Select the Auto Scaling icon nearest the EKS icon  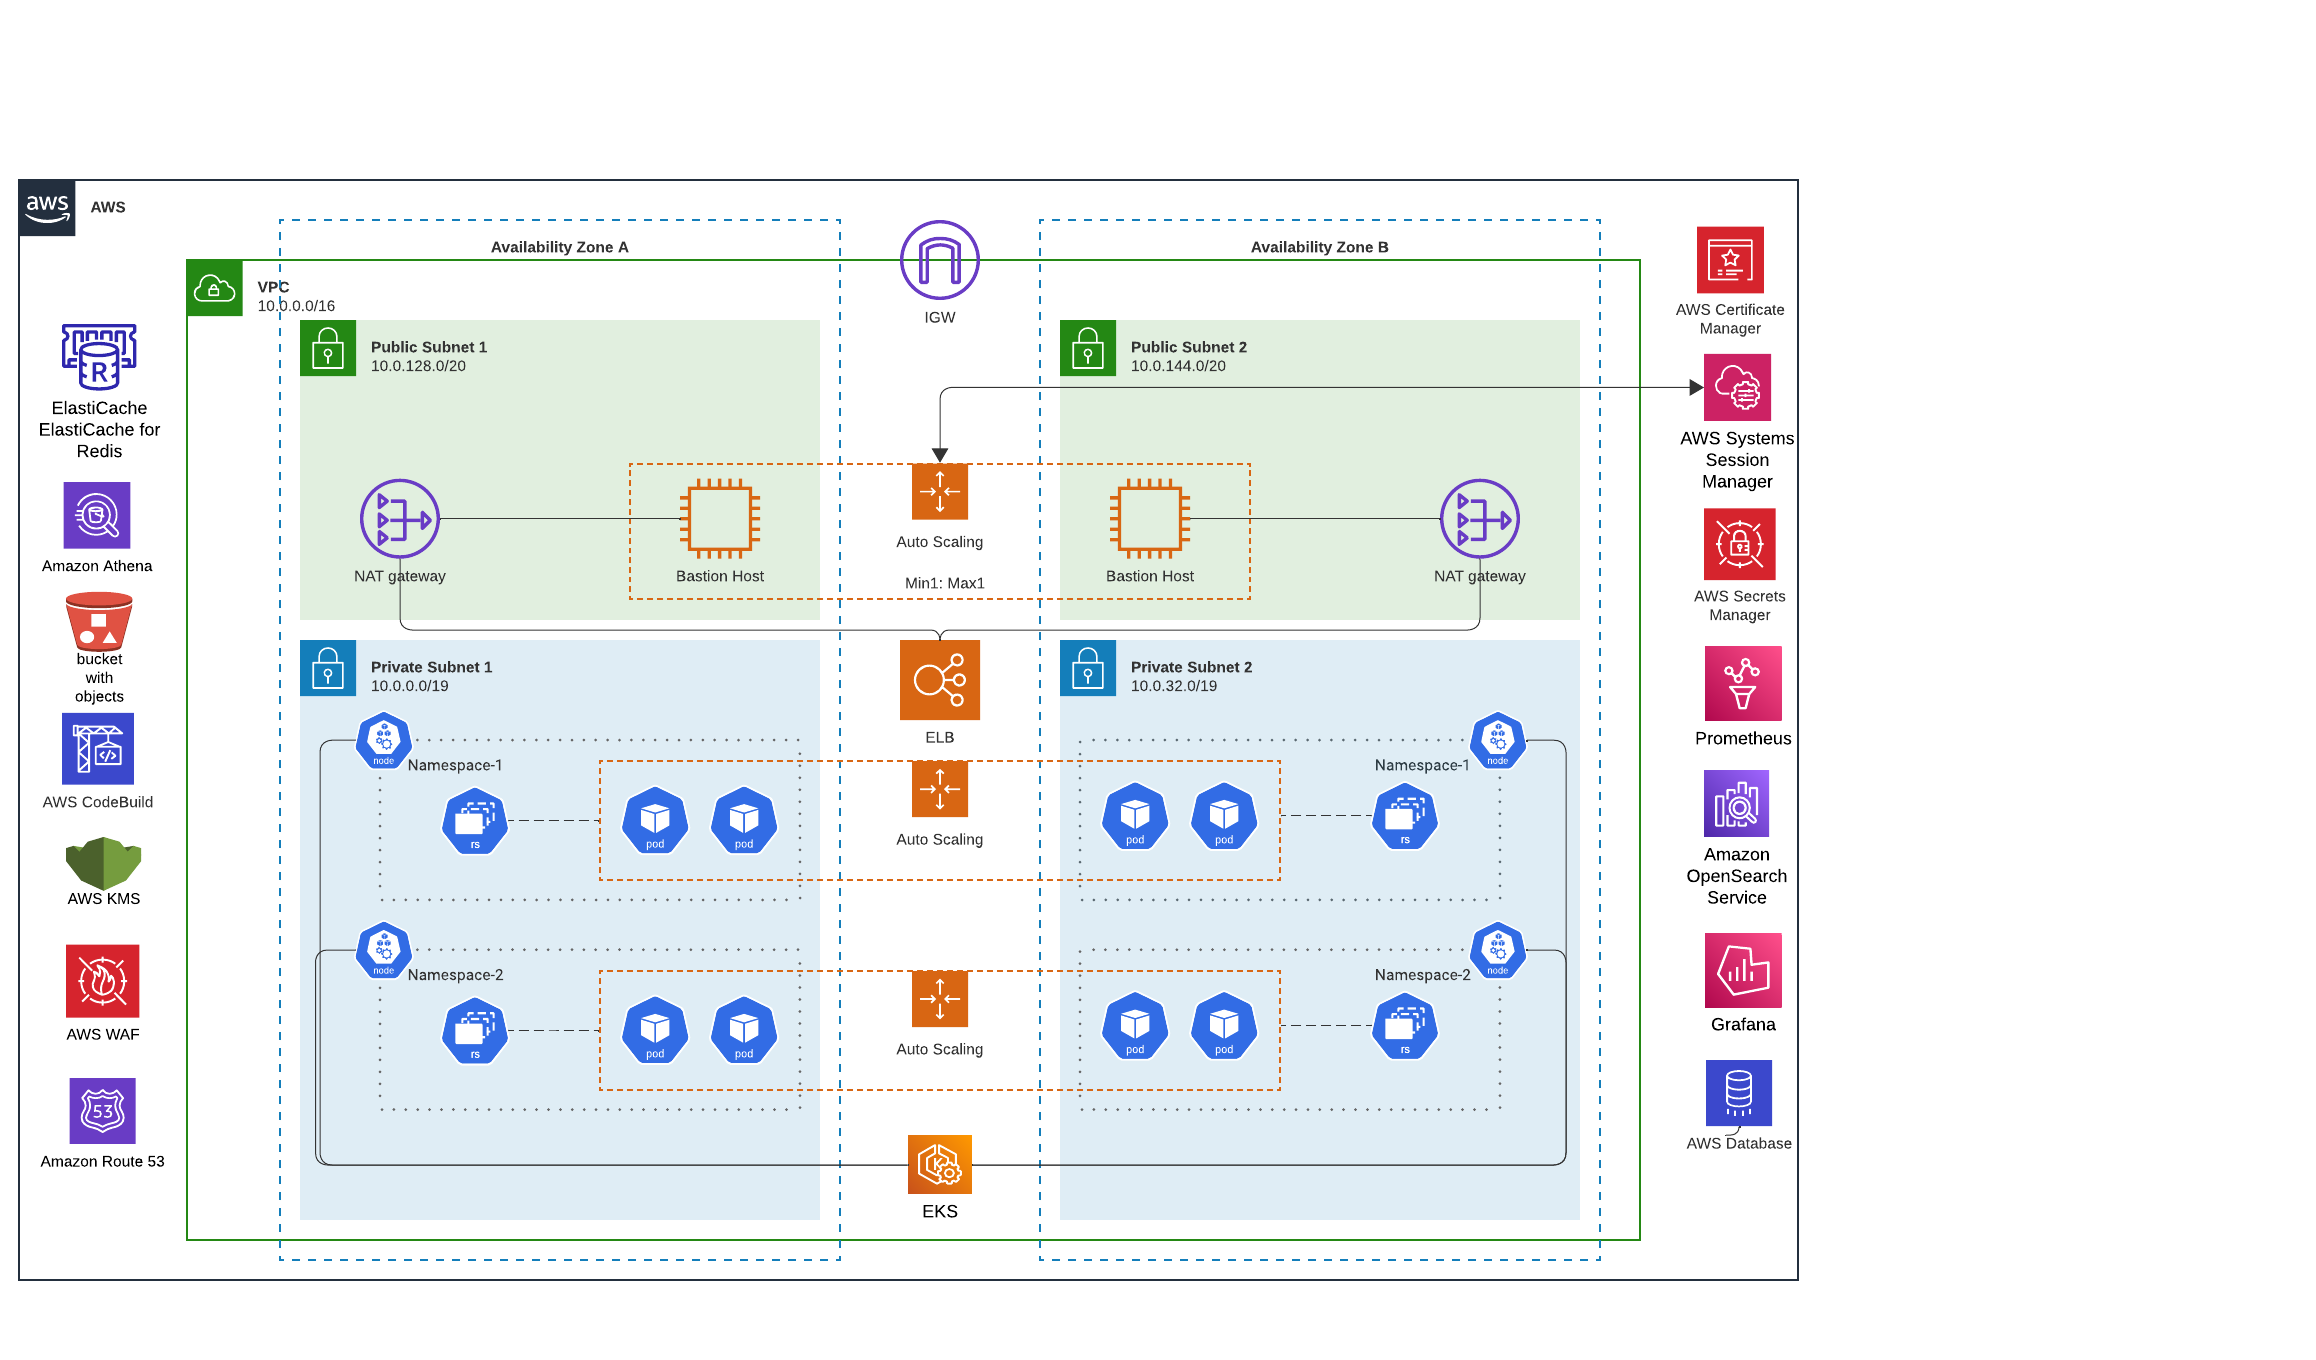tap(940, 999)
